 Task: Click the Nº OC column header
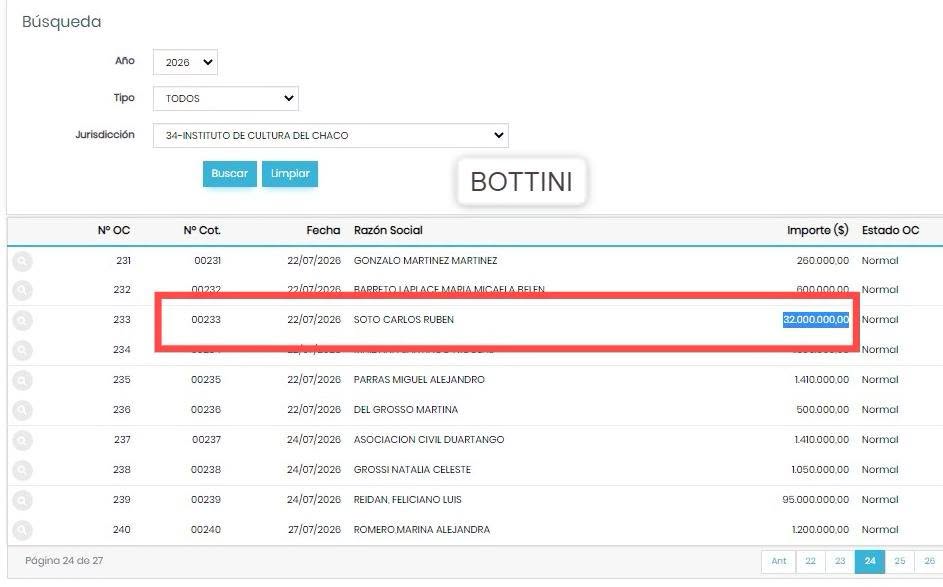click(x=114, y=230)
